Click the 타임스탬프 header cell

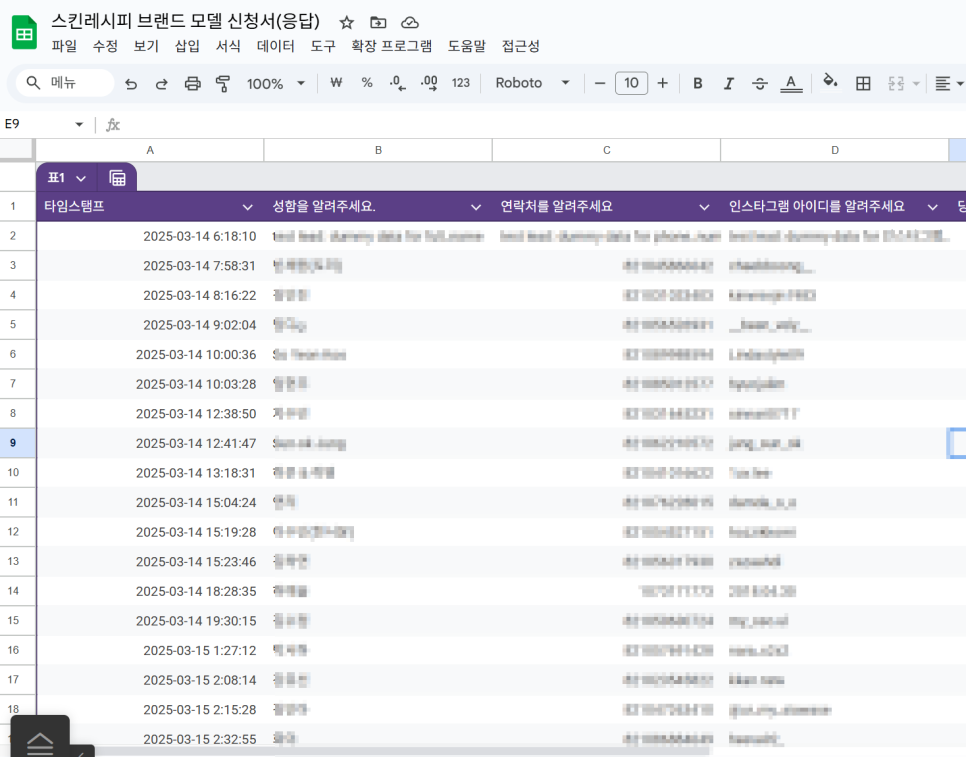click(150, 206)
